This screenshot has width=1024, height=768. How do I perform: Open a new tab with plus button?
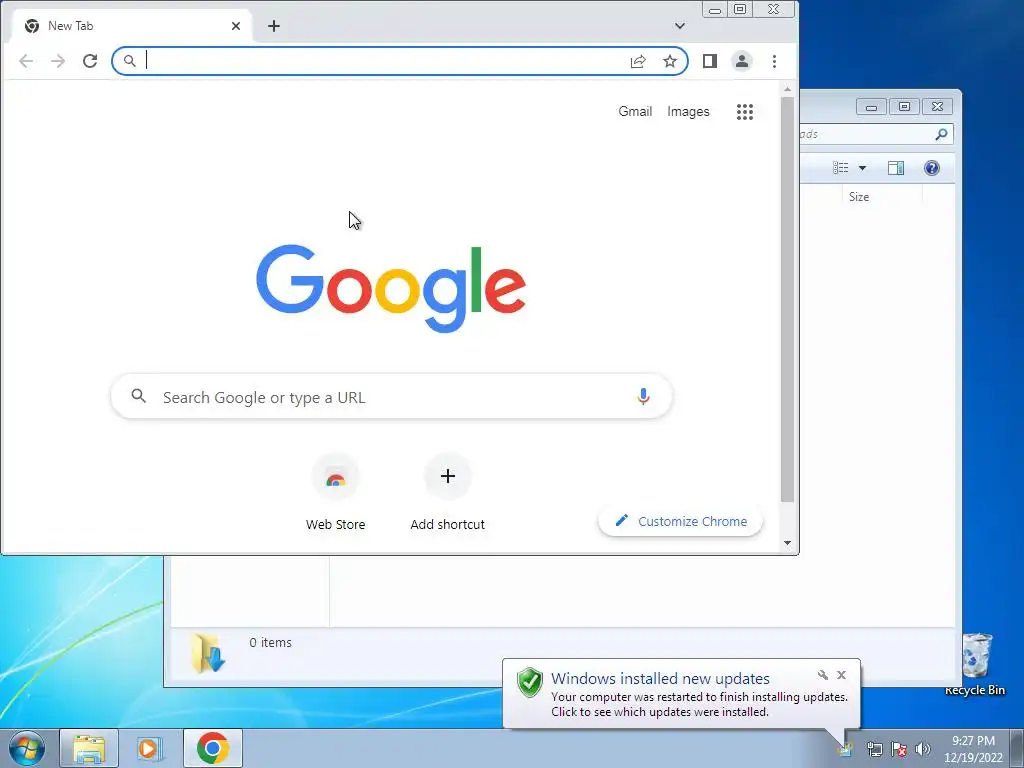pyautogui.click(x=274, y=26)
